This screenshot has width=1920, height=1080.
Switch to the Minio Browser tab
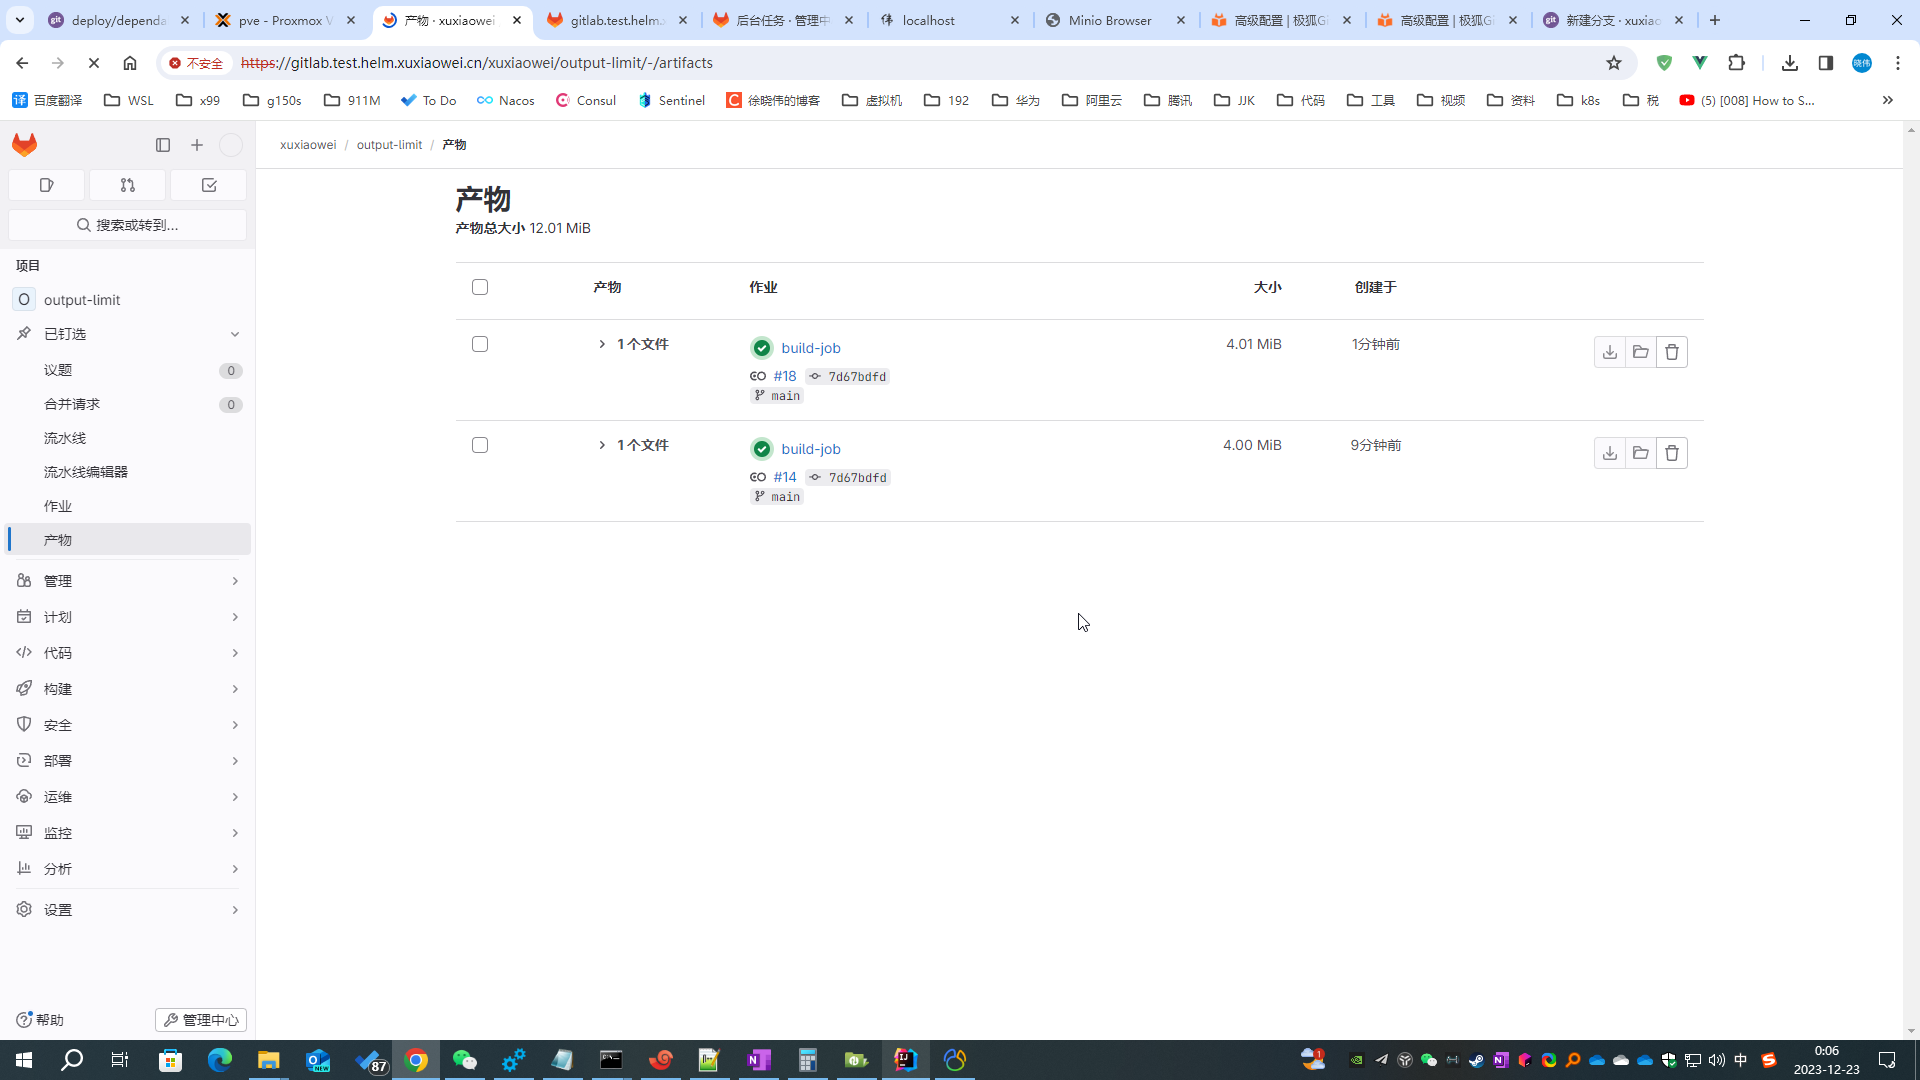point(1109,20)
